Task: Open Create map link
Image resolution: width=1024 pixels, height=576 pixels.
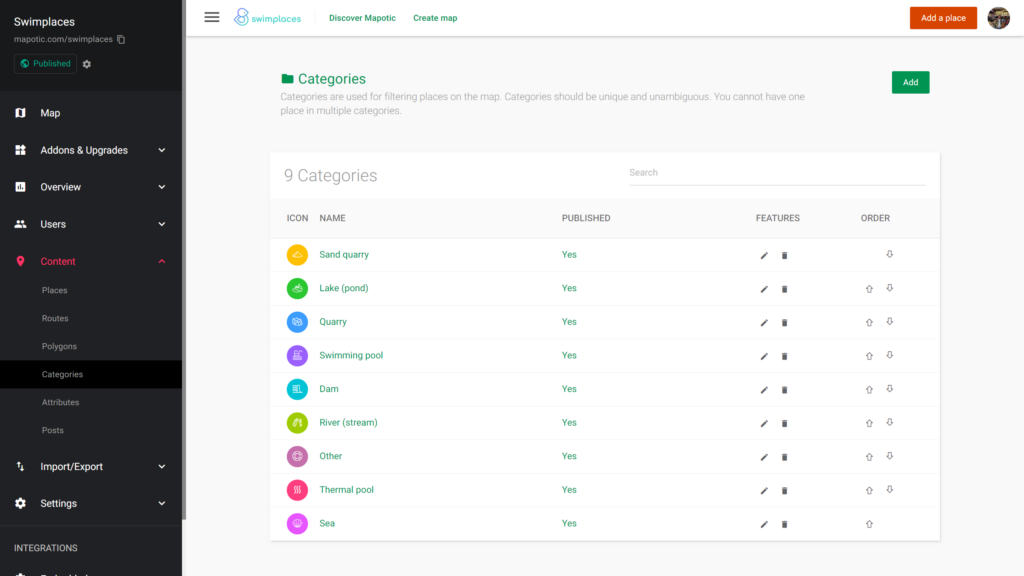Action: 435,18
